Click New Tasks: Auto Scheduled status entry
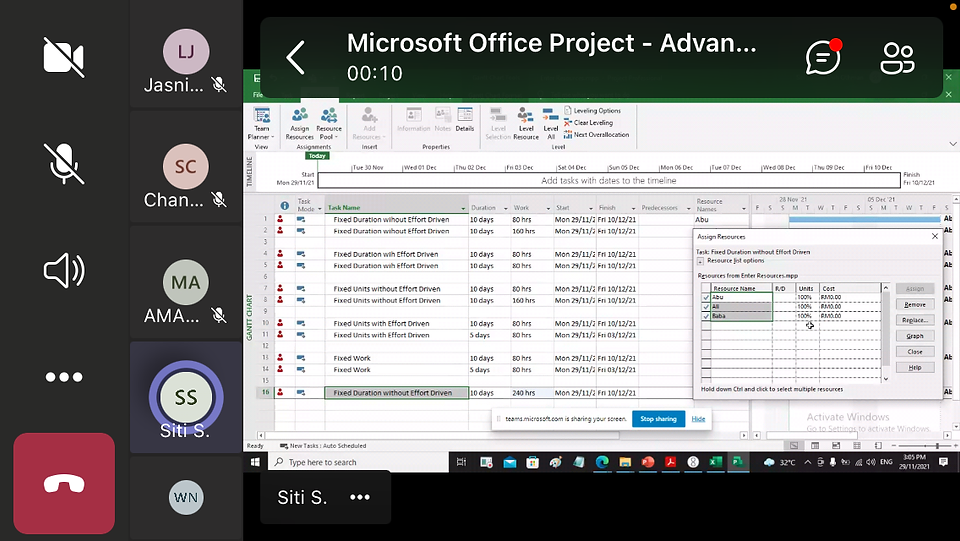Image resolution: width=960 pixels, height=541 pixels. pos(323,446)
